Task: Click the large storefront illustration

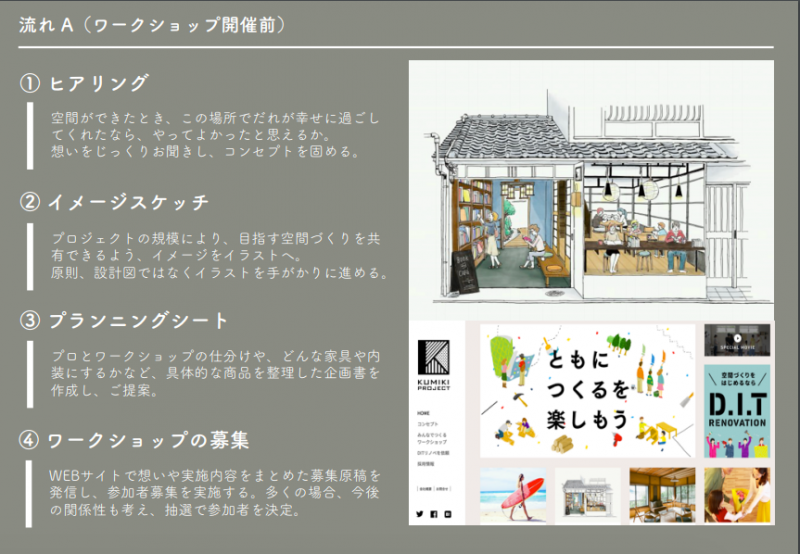Action: point(590,190)
